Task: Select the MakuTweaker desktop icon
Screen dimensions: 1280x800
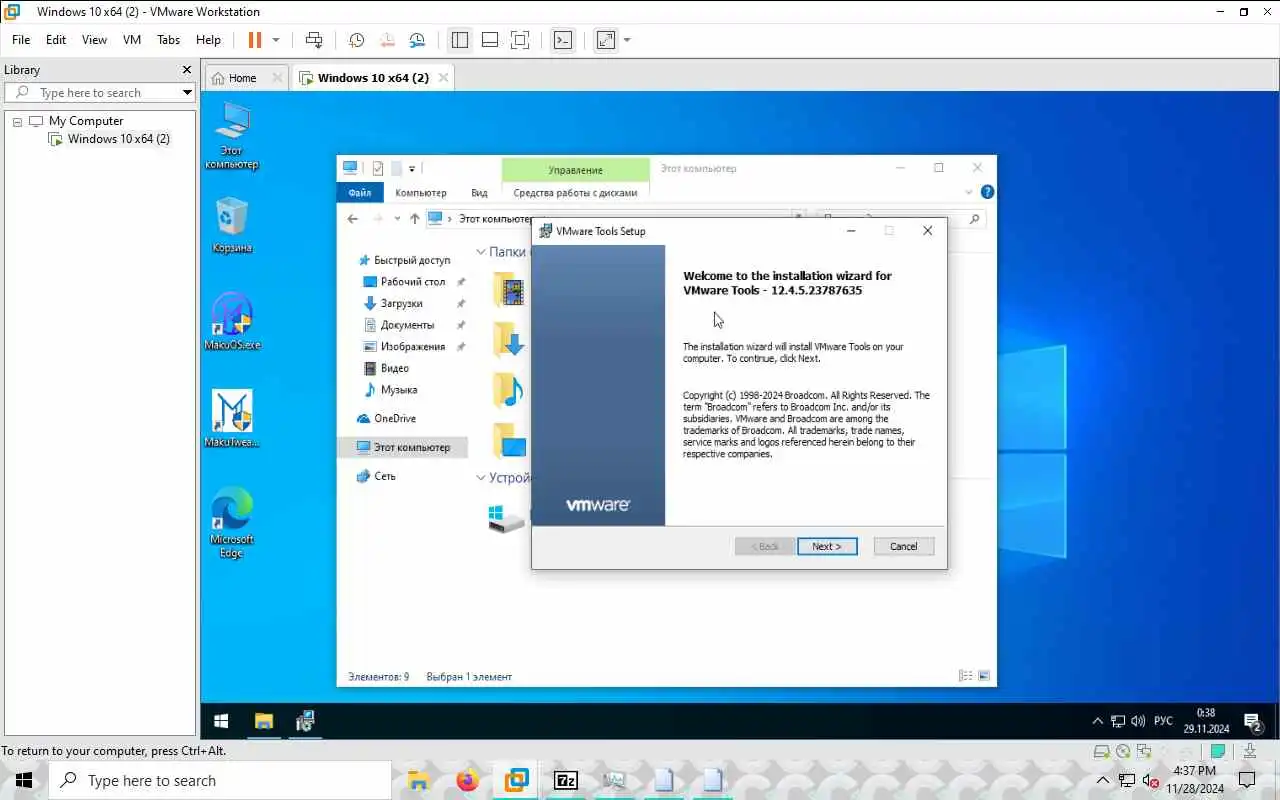Action: 232,418
